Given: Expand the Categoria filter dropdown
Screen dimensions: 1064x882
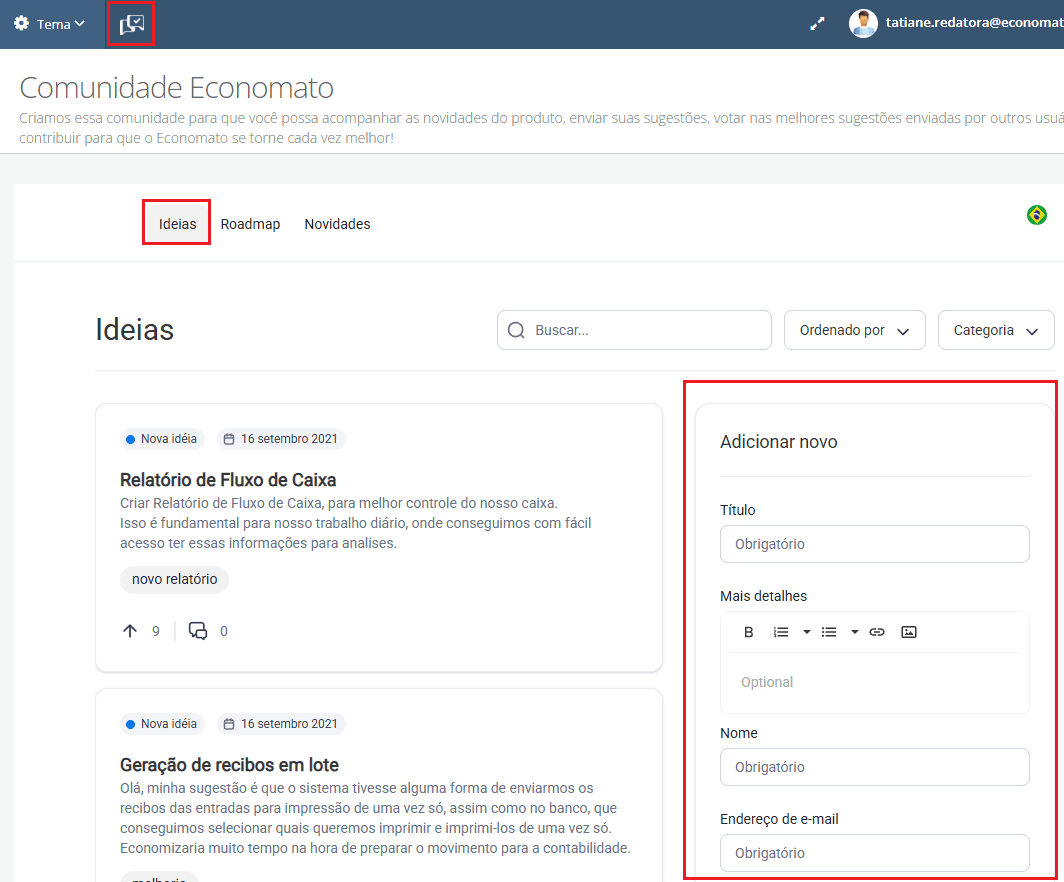Looking at the screenshot, I should click(x=995, y=330).
